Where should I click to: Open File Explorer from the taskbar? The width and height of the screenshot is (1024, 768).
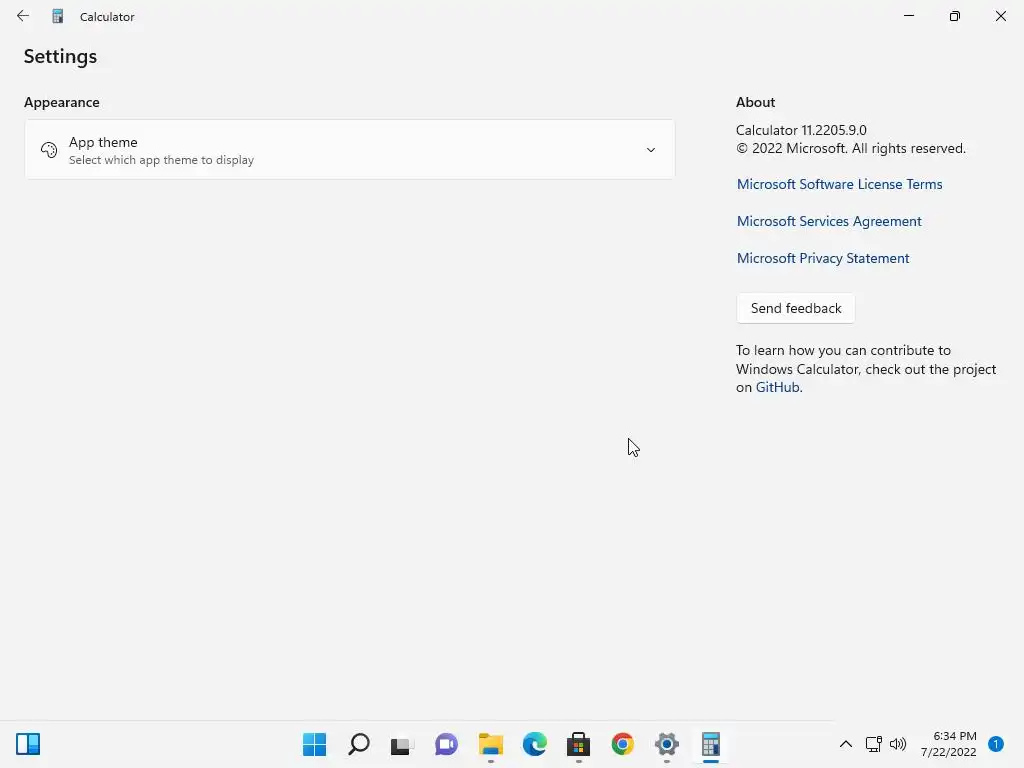coord(490,744)
